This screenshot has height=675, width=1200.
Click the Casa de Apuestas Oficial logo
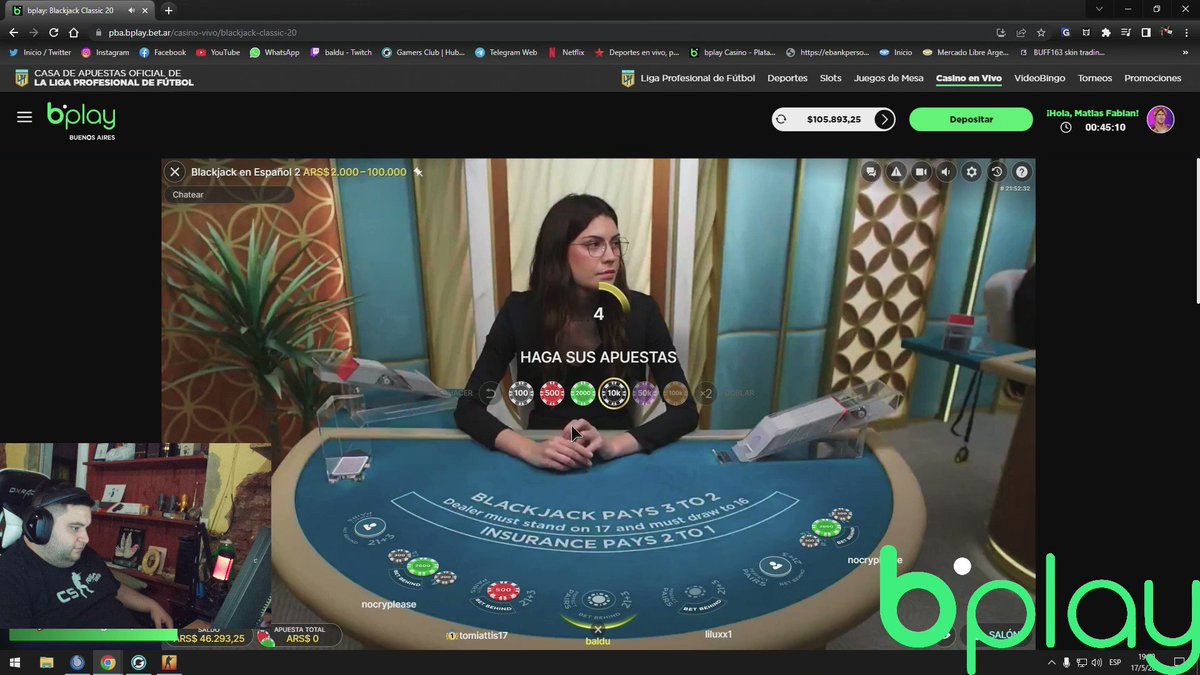point(104,78)
